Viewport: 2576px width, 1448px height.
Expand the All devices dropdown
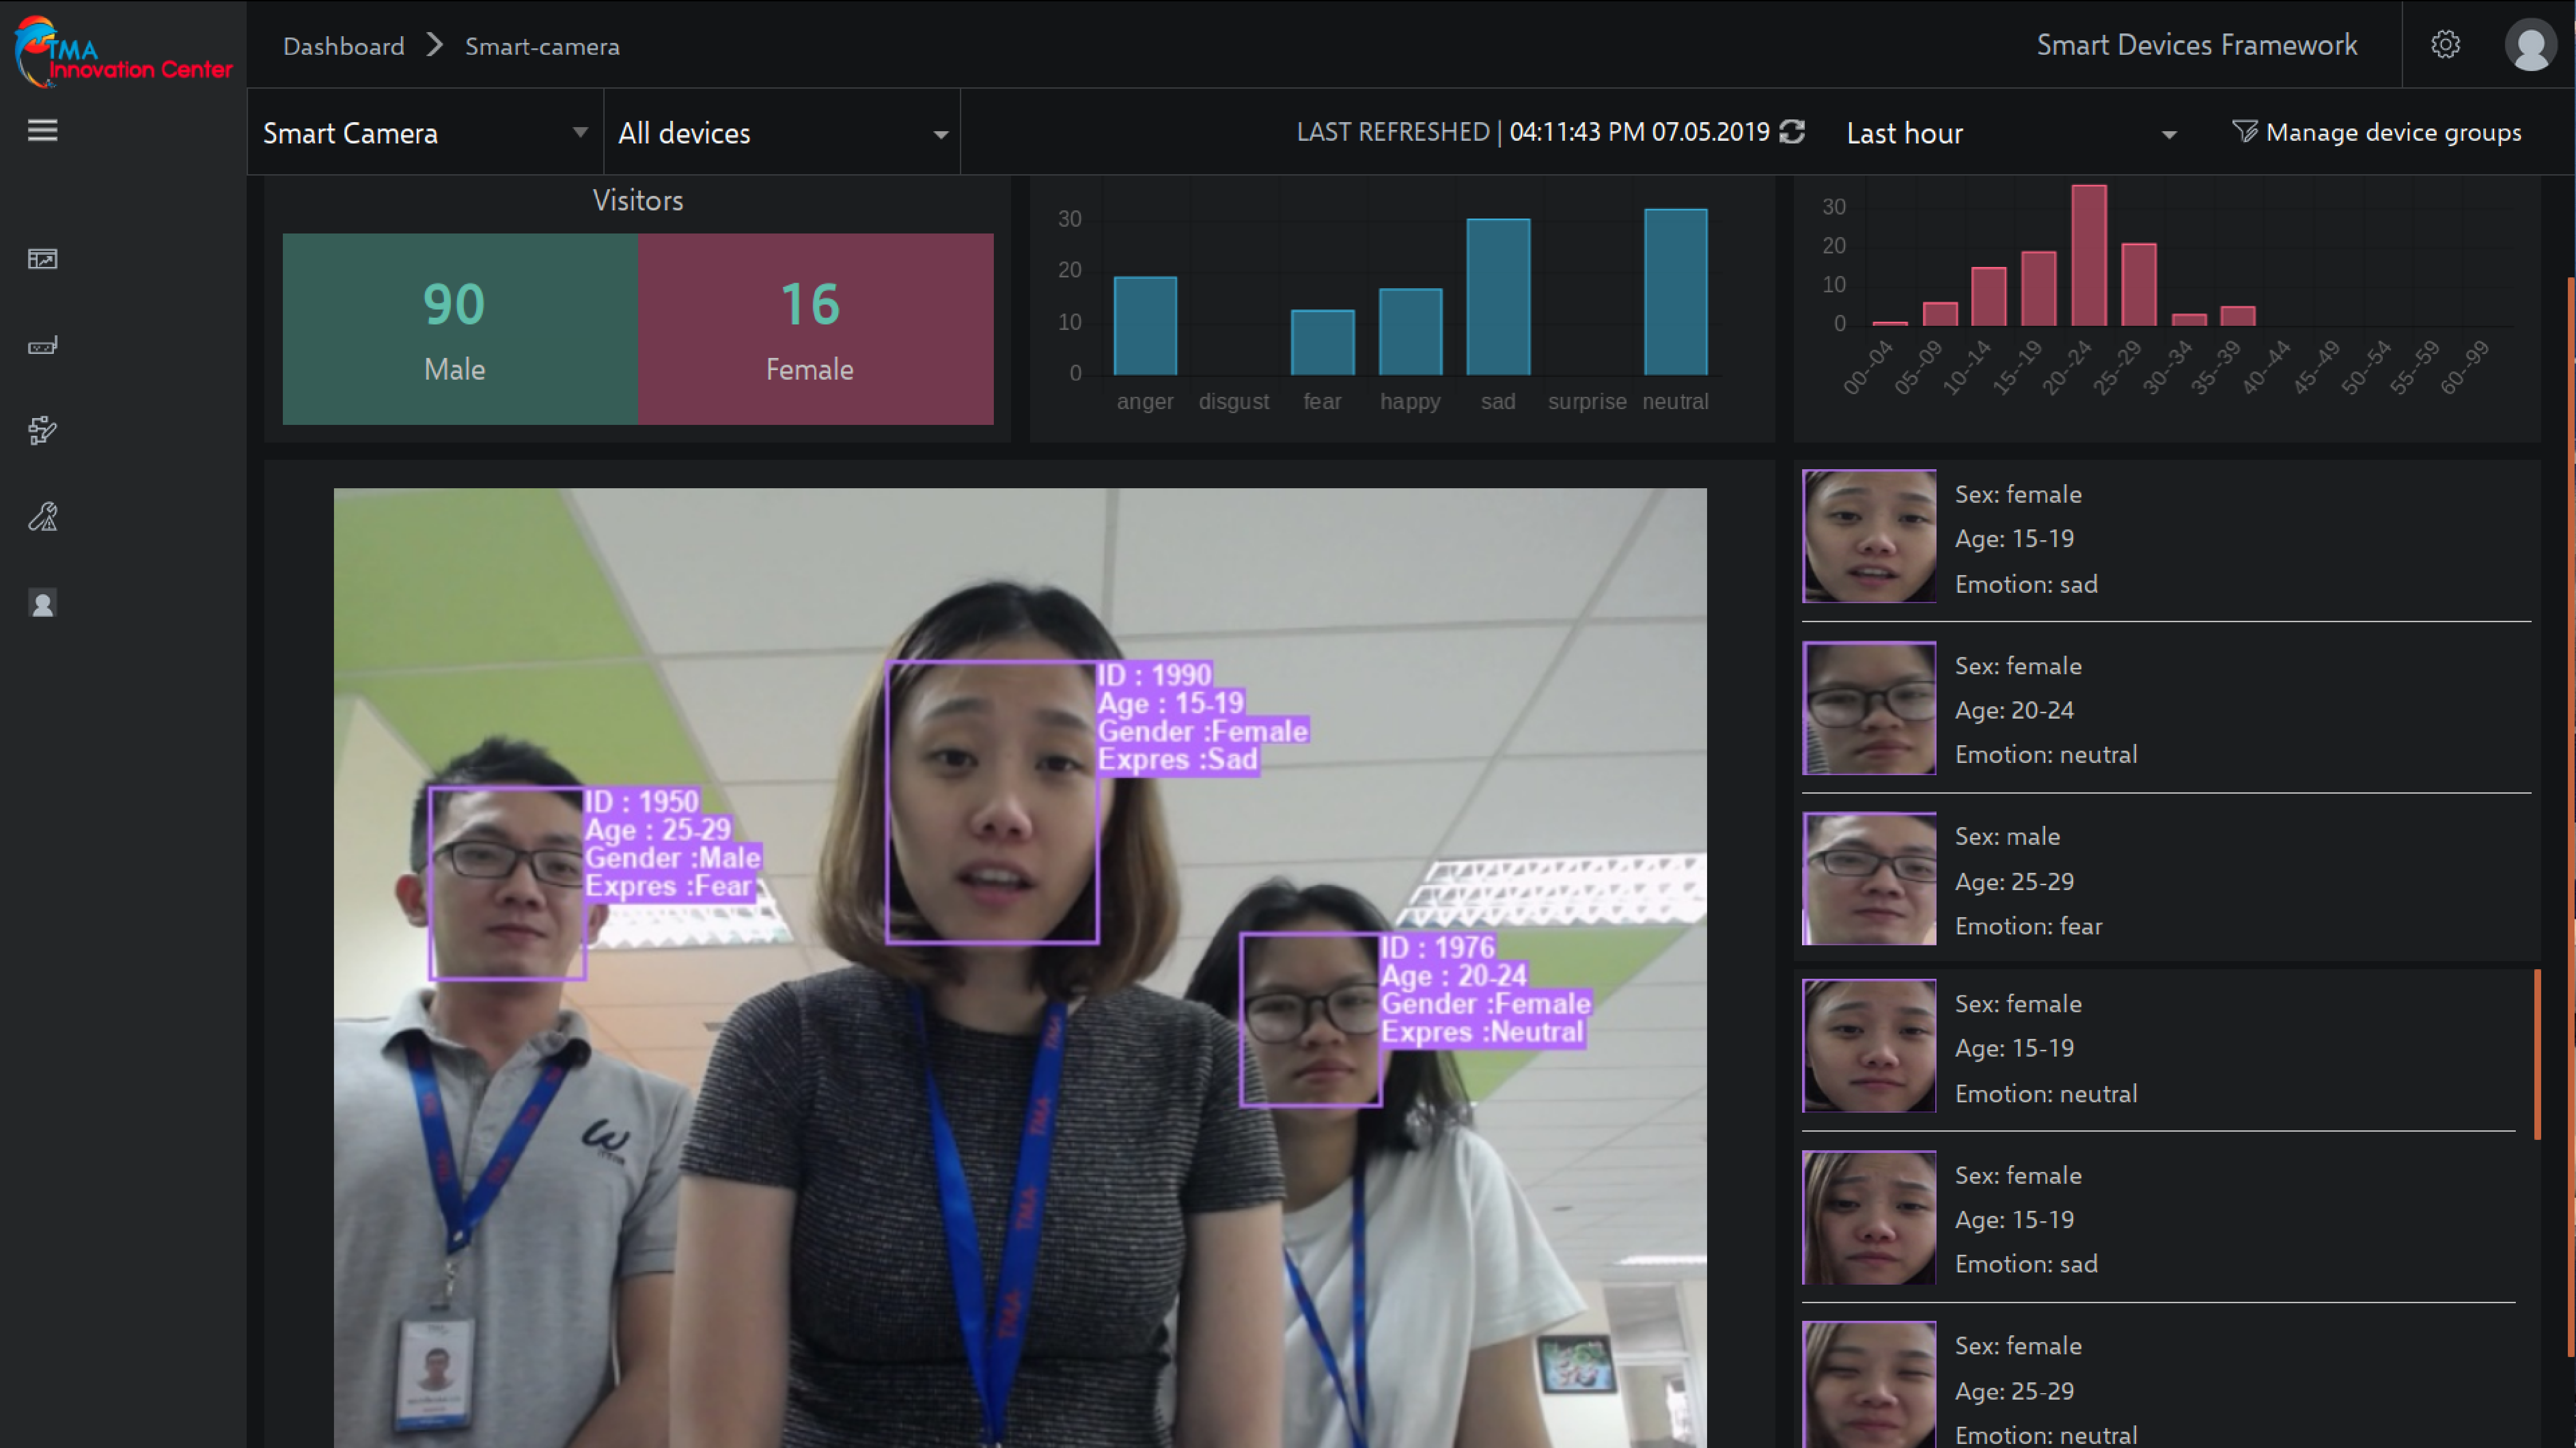[x=781, y=133]
